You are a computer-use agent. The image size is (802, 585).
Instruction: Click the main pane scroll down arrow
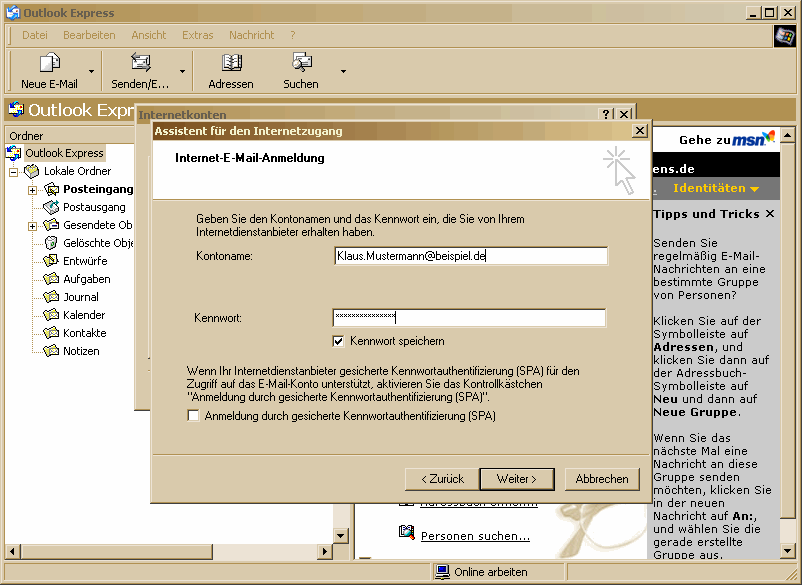tap(340, 536)
